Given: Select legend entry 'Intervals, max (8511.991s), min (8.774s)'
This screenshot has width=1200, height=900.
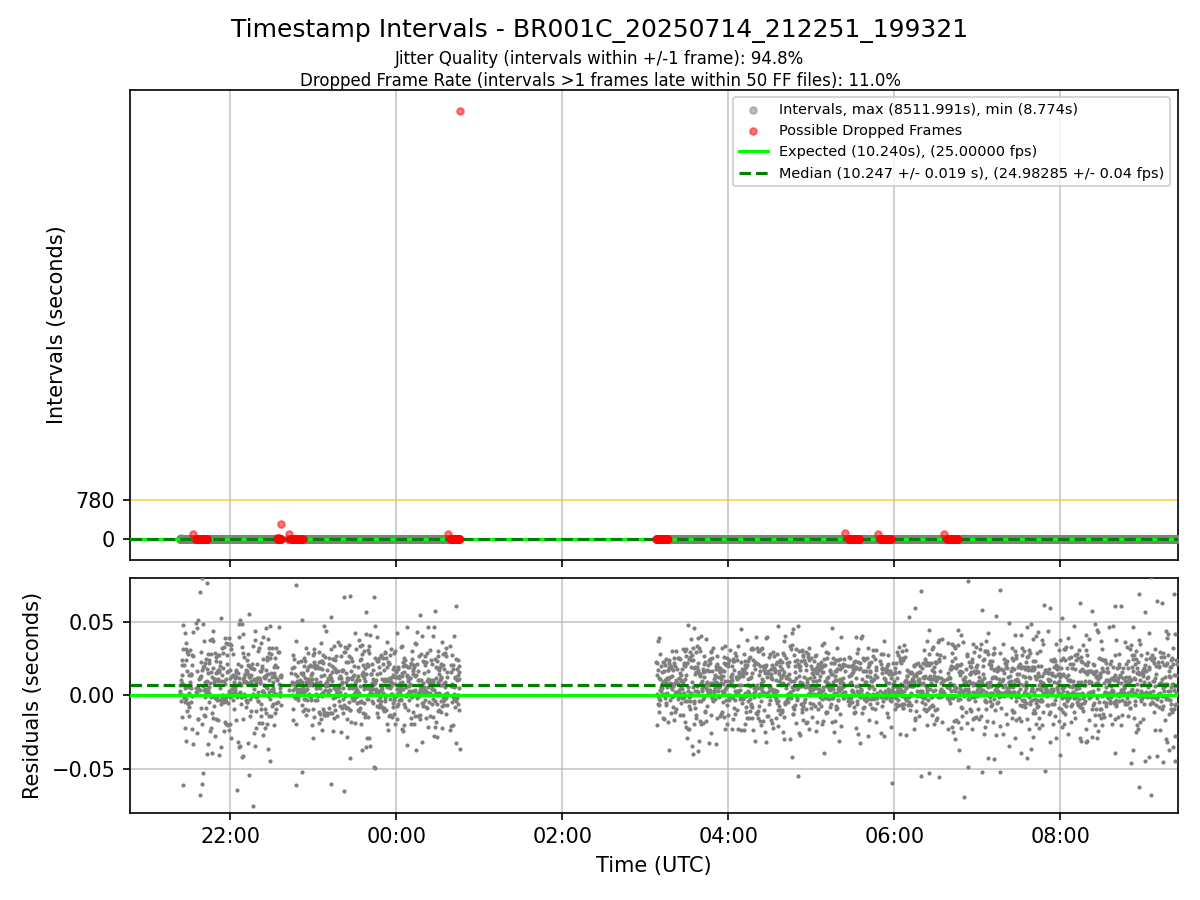Looking at the screenshot, I should coord(928,109).
